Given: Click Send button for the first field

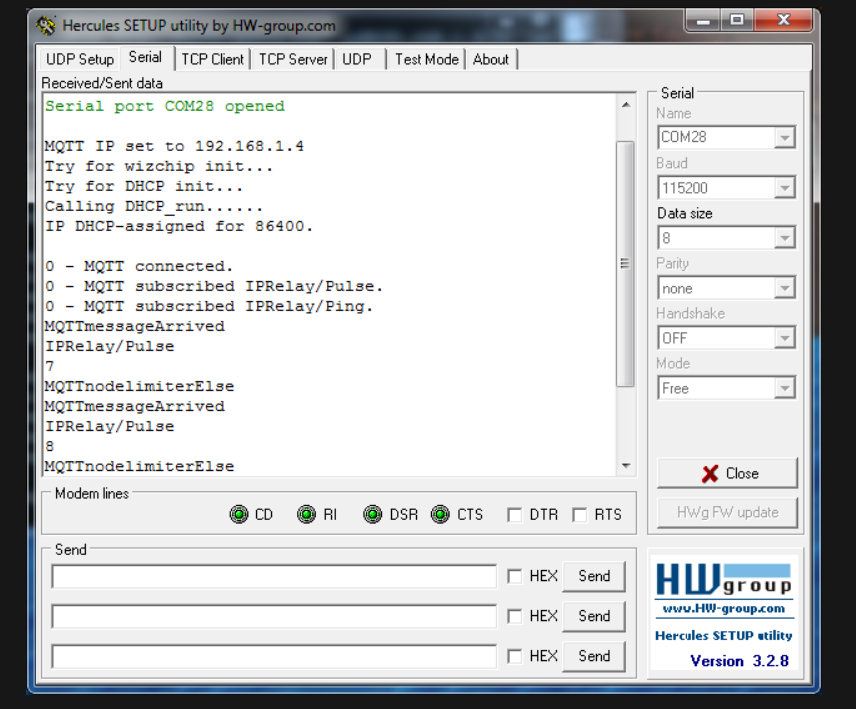Looking at the screenshot, I should pos(594,576).
